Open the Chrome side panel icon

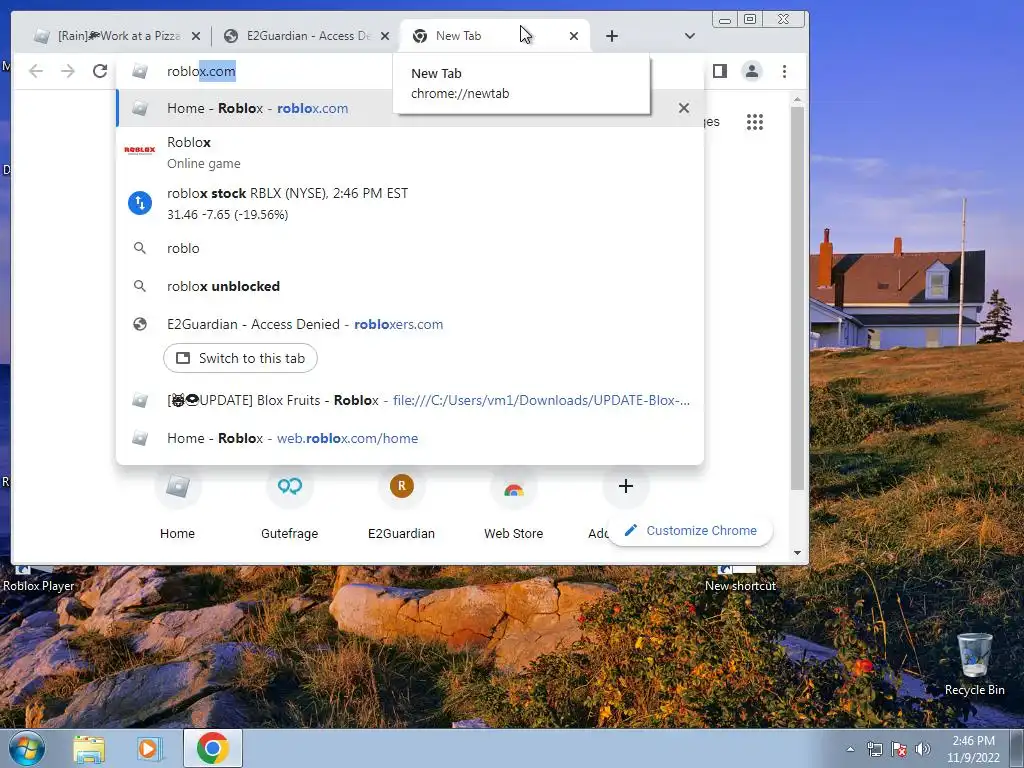(720, 71)
